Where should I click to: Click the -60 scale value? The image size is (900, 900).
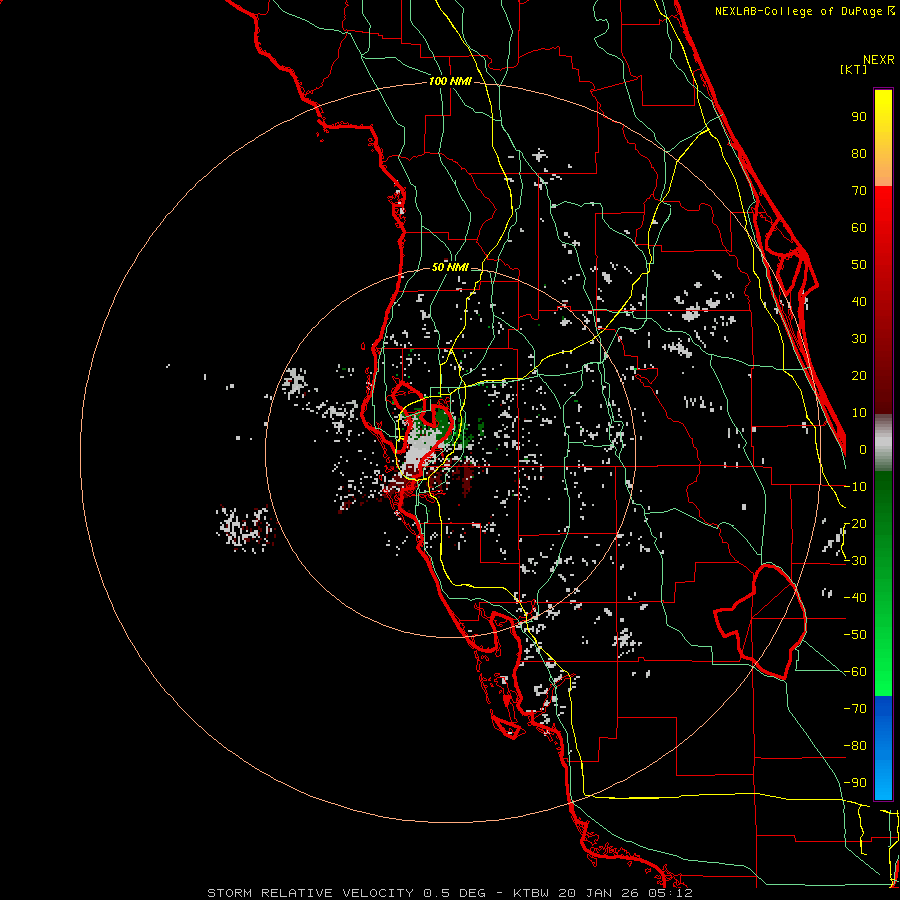tap(855, 672)
